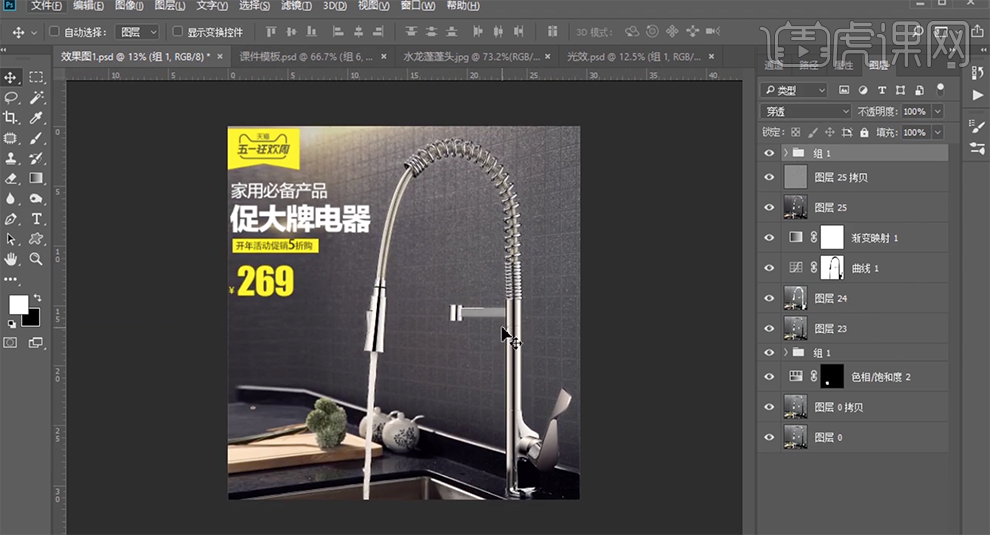
Task: Click the background black color swatch
Action: [33, 319]
